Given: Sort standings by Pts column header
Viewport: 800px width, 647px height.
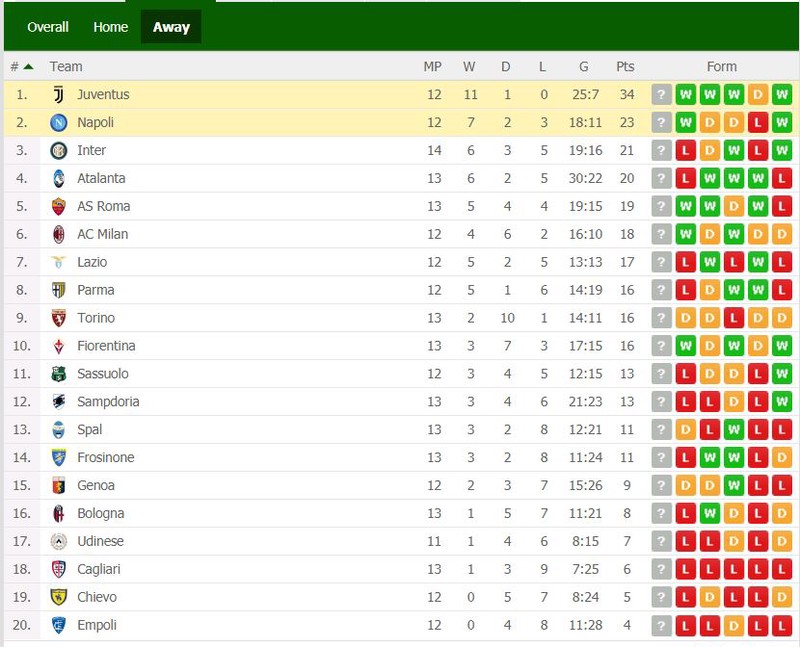Looking at the screenshot, I should tap(625, 66).
